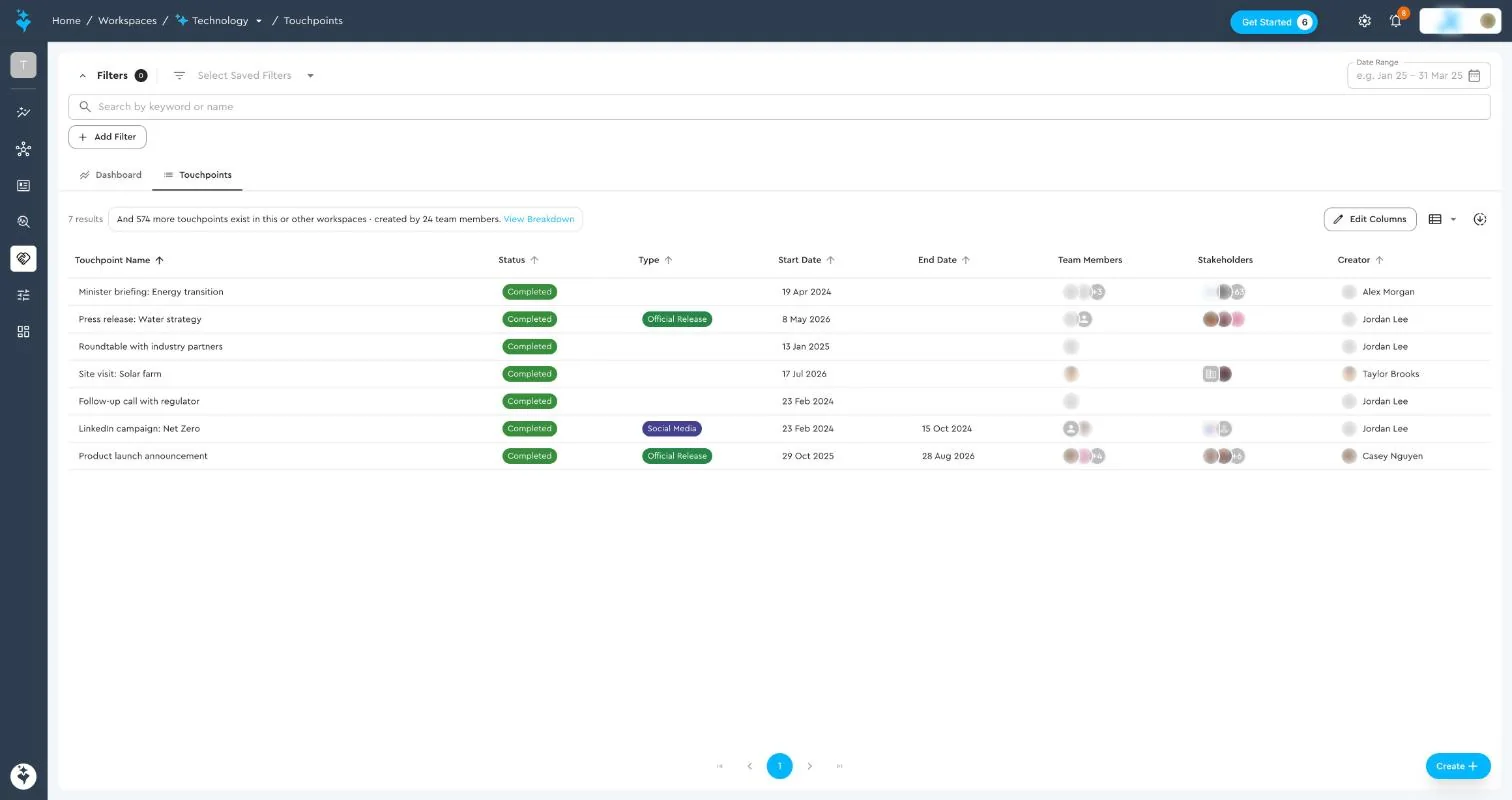Open the grid widgets icon in sidebar
Image resolution: width=1512 pixels, height=800 pixels.
(23, 332)
